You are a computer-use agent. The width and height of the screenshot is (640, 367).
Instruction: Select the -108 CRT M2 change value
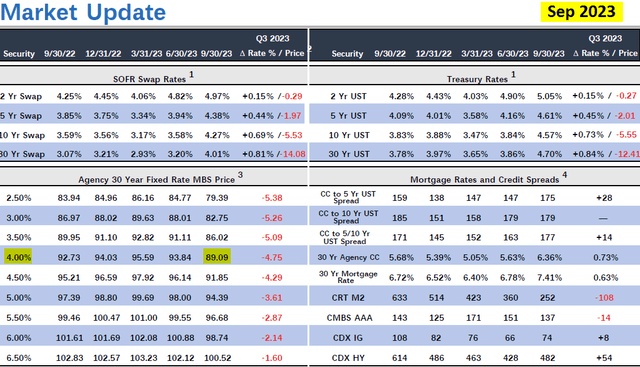coord(604,298)
